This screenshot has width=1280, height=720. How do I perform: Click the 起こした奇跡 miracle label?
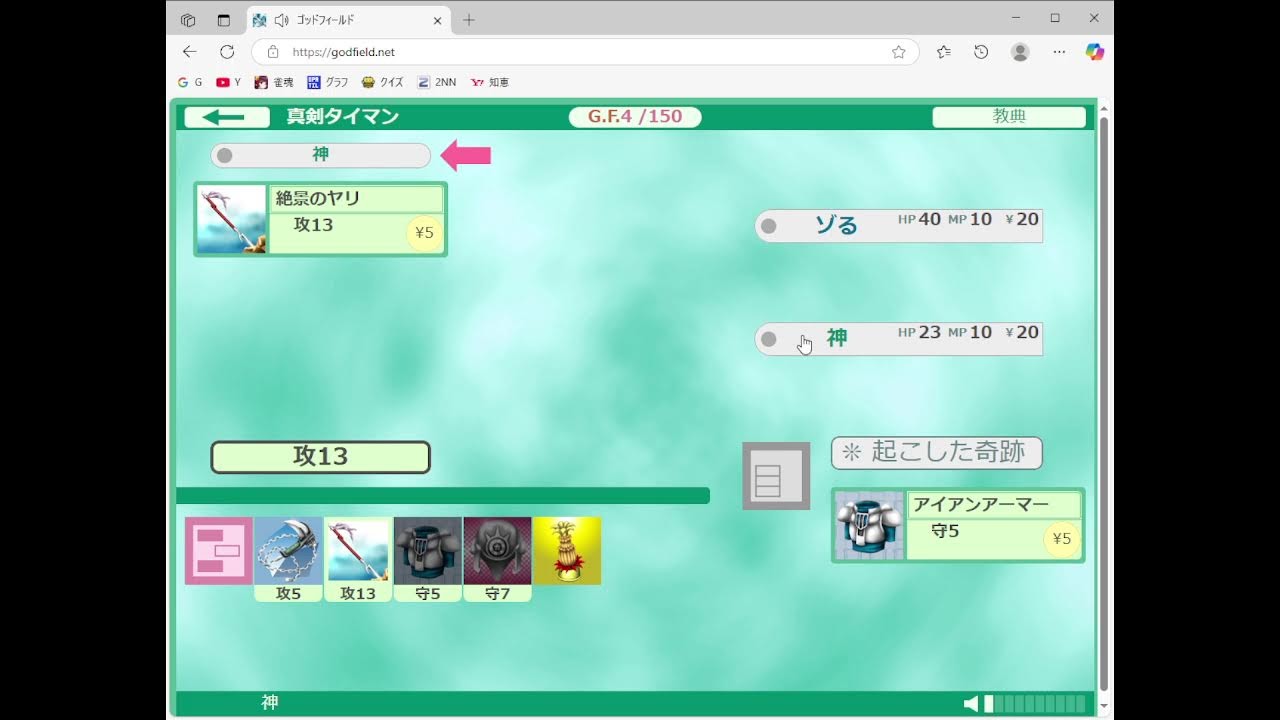pos(936,453)
